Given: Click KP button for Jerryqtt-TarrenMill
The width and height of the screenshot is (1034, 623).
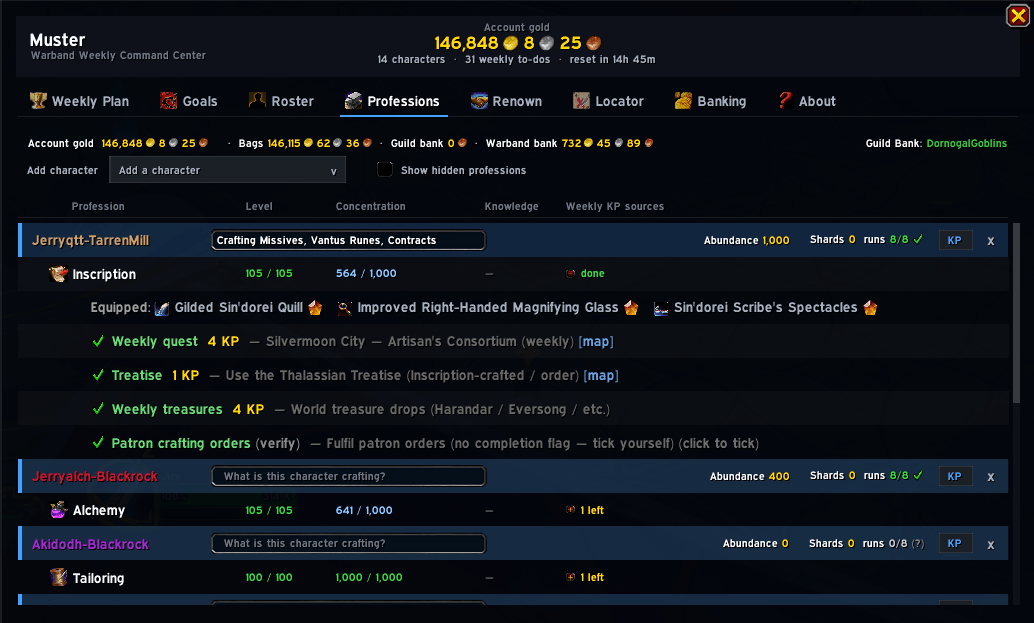Looking at the screenshot, I should 955,240.
